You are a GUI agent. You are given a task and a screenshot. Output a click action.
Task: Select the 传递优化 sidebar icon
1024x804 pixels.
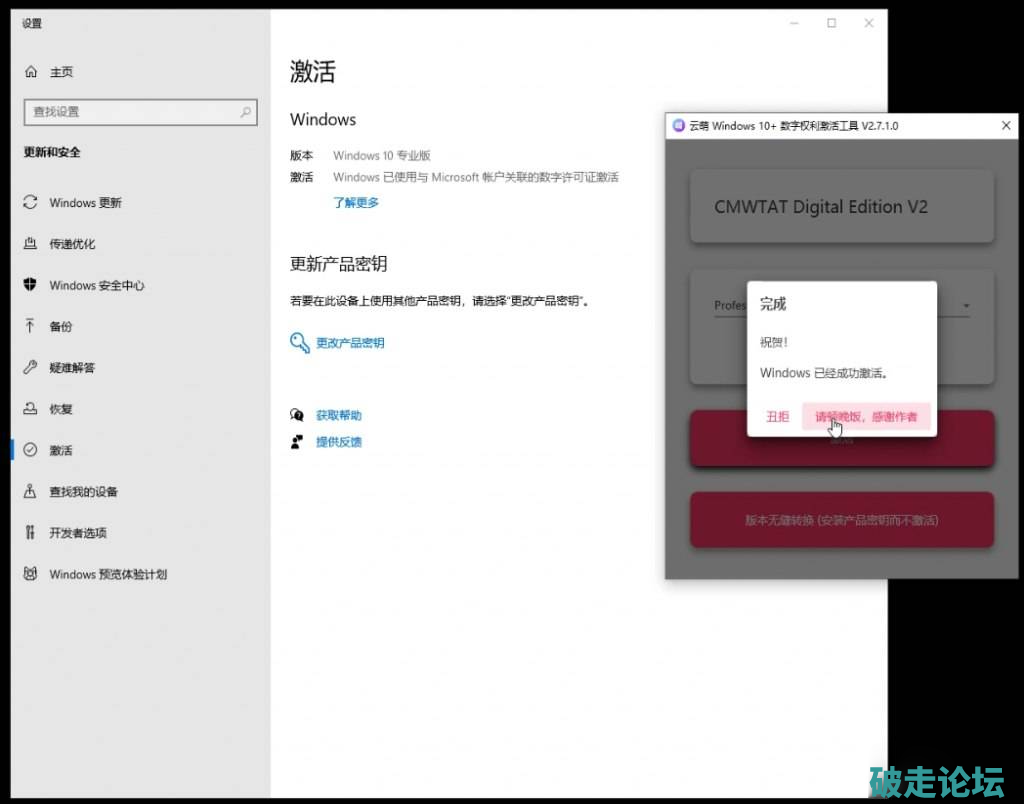(30, 244)
